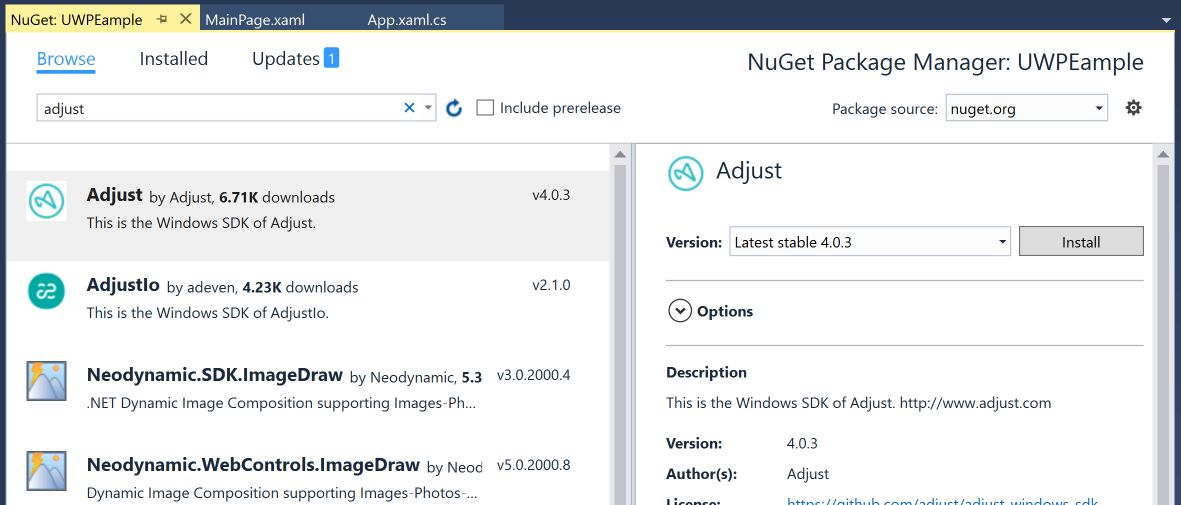Screen dimensions: 1181x505
Task: Click the refresh icon beside the search box
Action: (x=453, y=109)
